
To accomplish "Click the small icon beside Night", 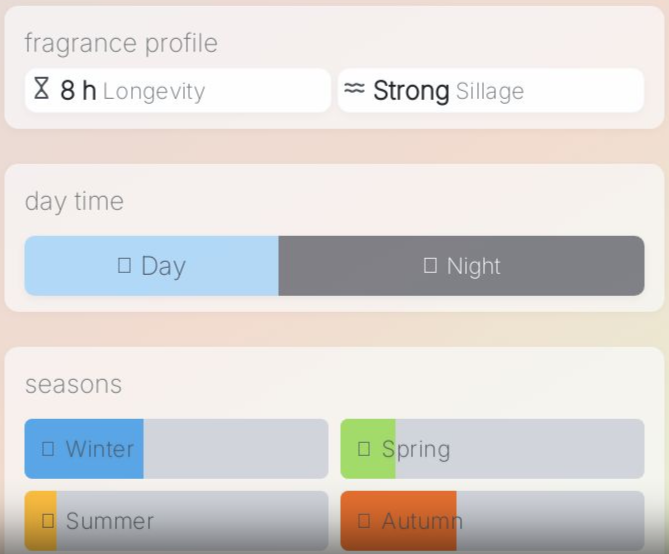I will click(430, 265).
